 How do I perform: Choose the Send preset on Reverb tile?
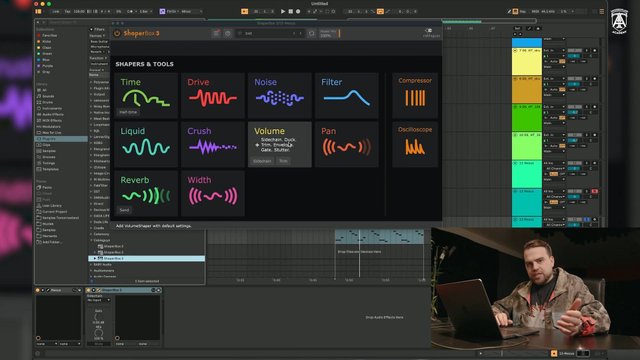[x=124, y=210]
